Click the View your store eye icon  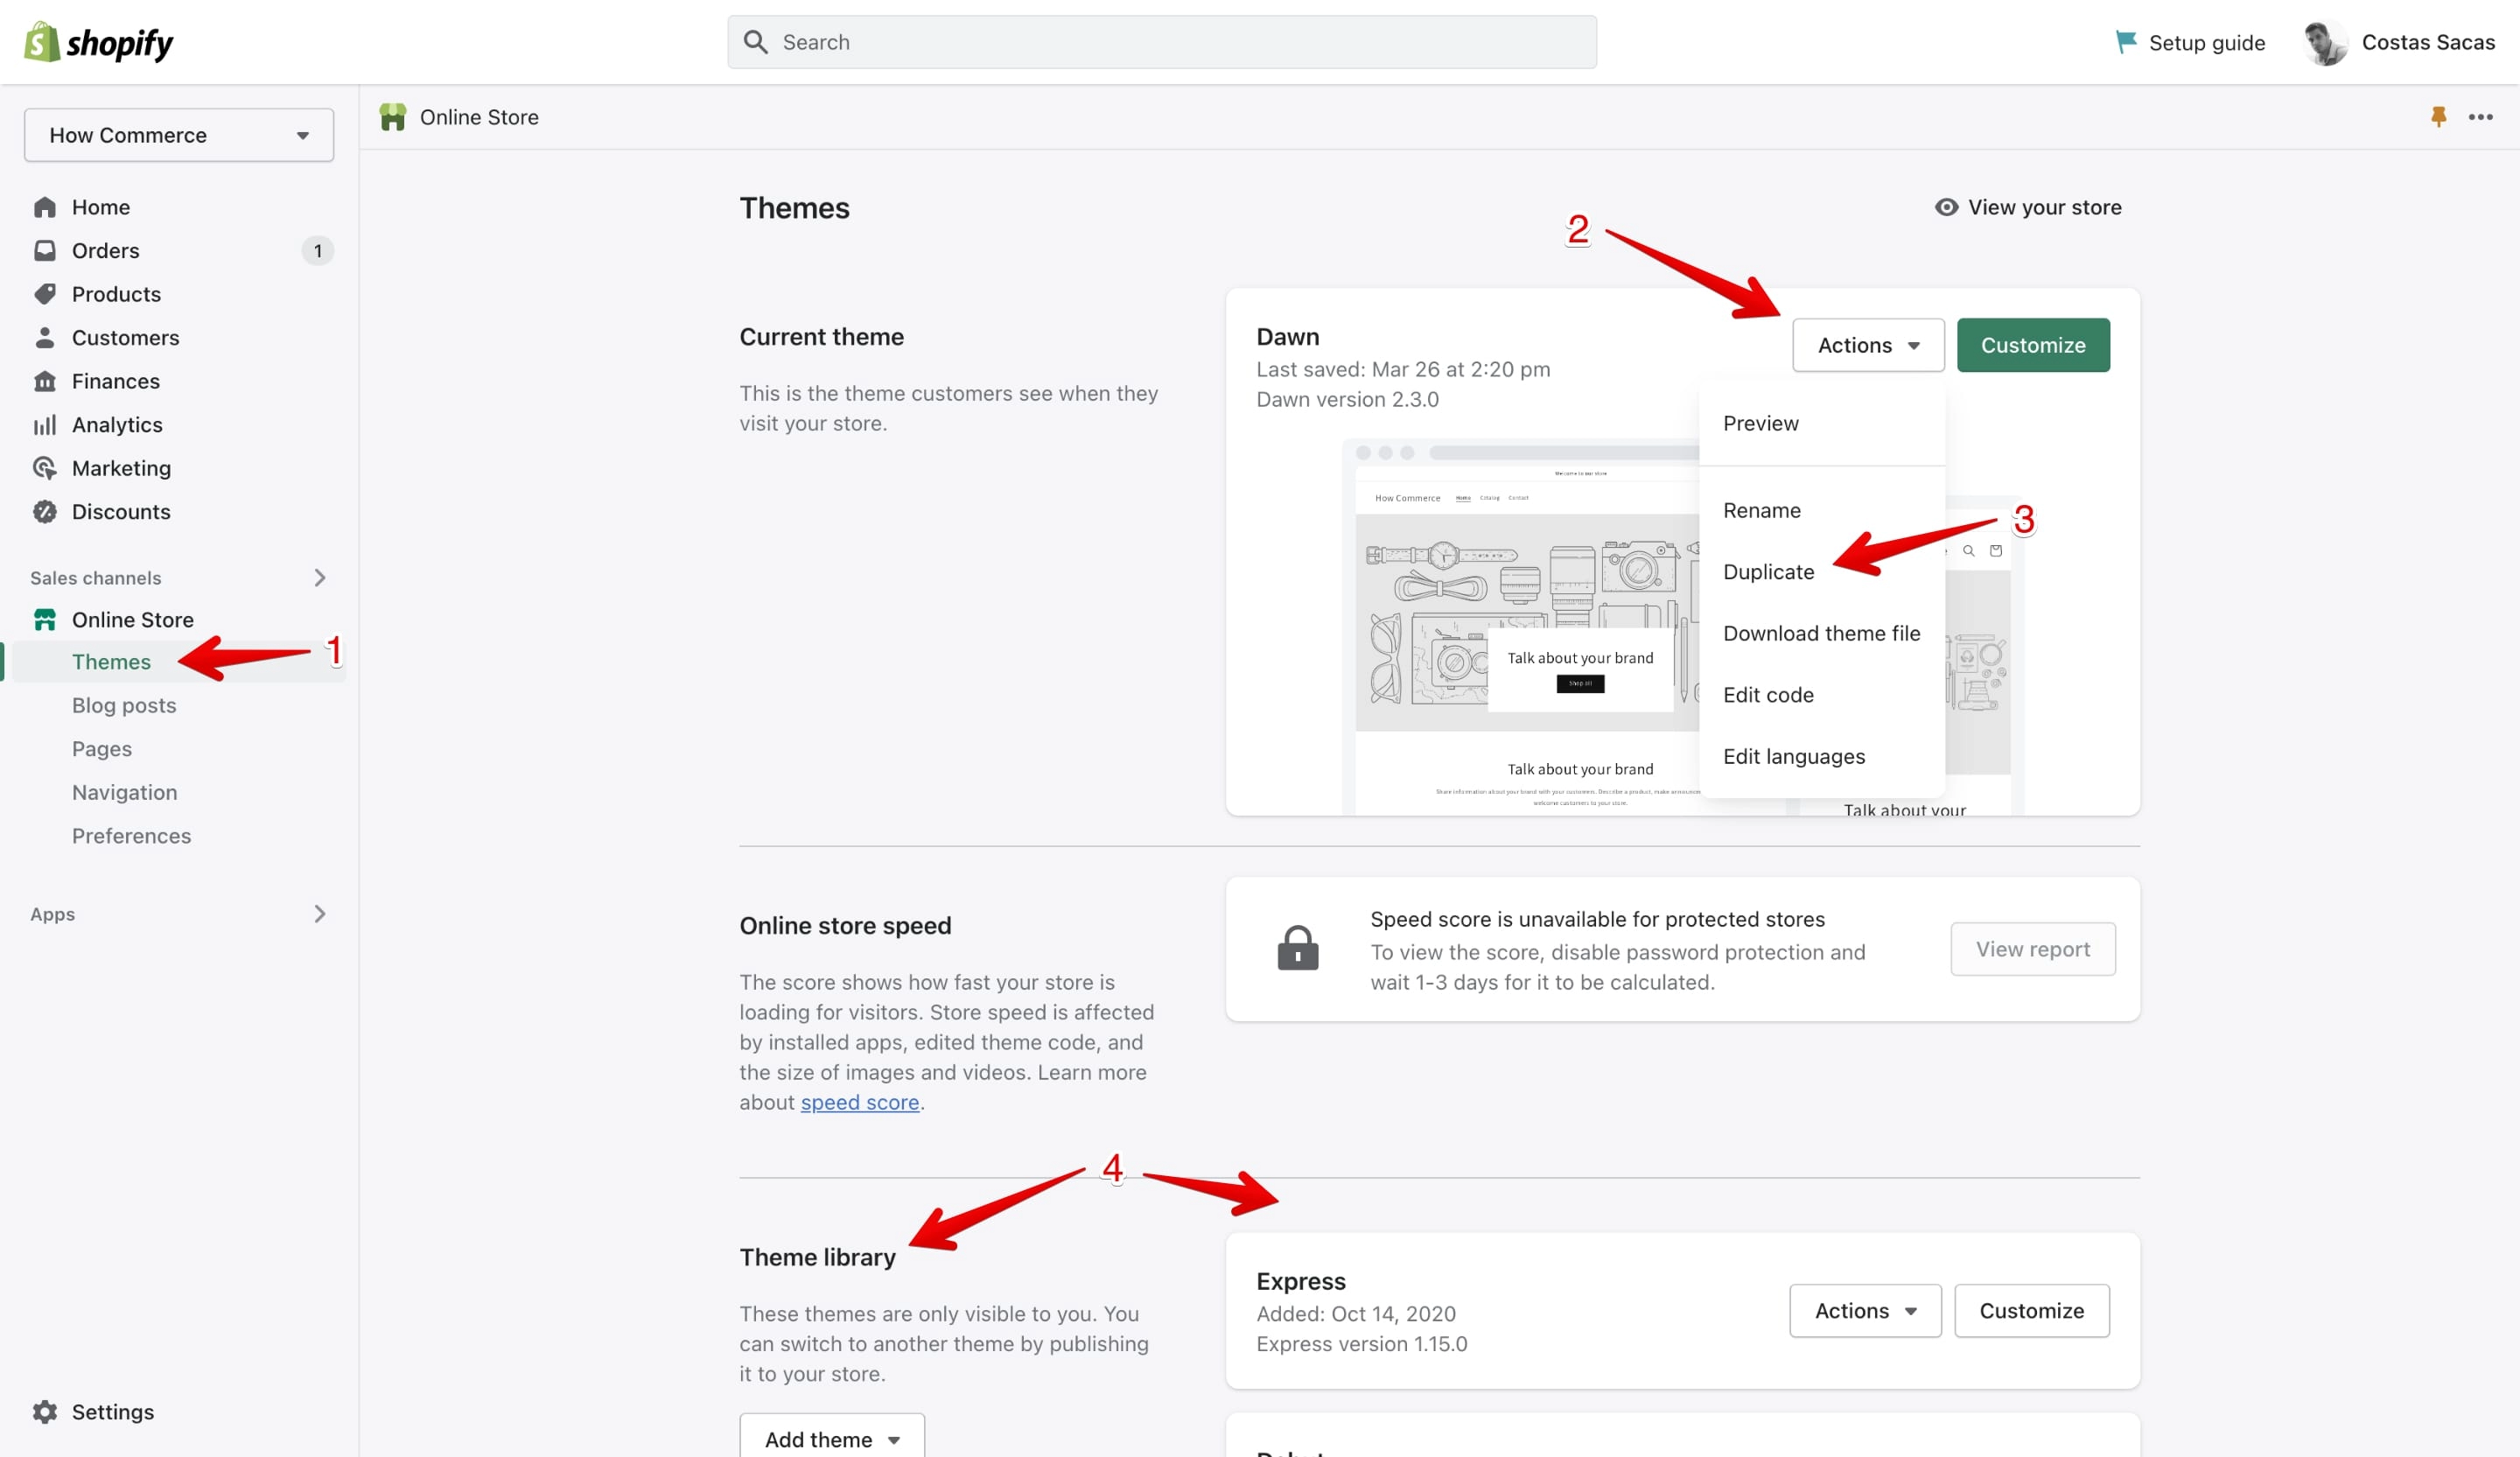click(x=1946, y=207)
